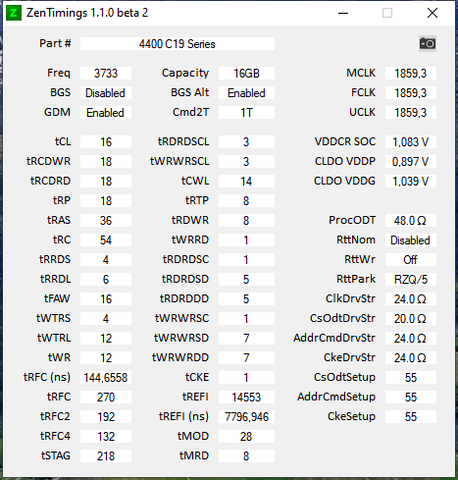Select the BGS Disabled value
The image size is (458, 480).
point(106,93)
